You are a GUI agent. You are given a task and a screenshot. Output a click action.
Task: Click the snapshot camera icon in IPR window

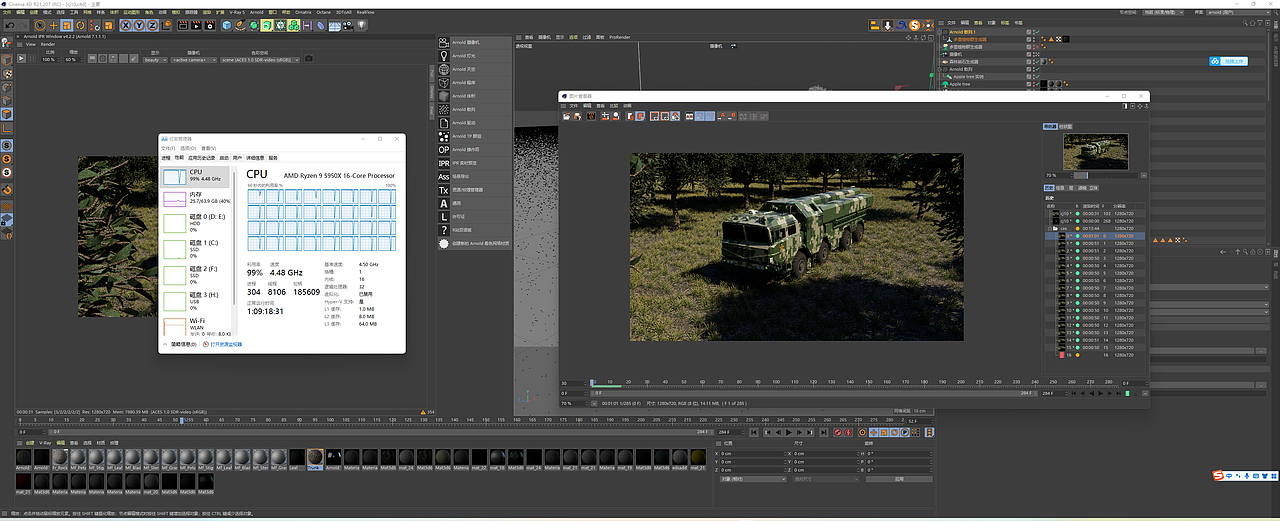coord(309,59)
